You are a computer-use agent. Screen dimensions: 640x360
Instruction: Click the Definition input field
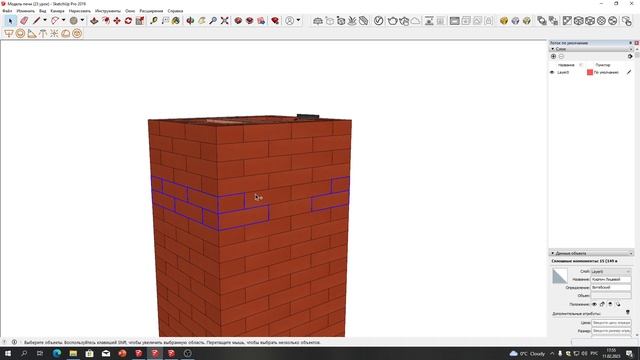(x=611, y=287)
